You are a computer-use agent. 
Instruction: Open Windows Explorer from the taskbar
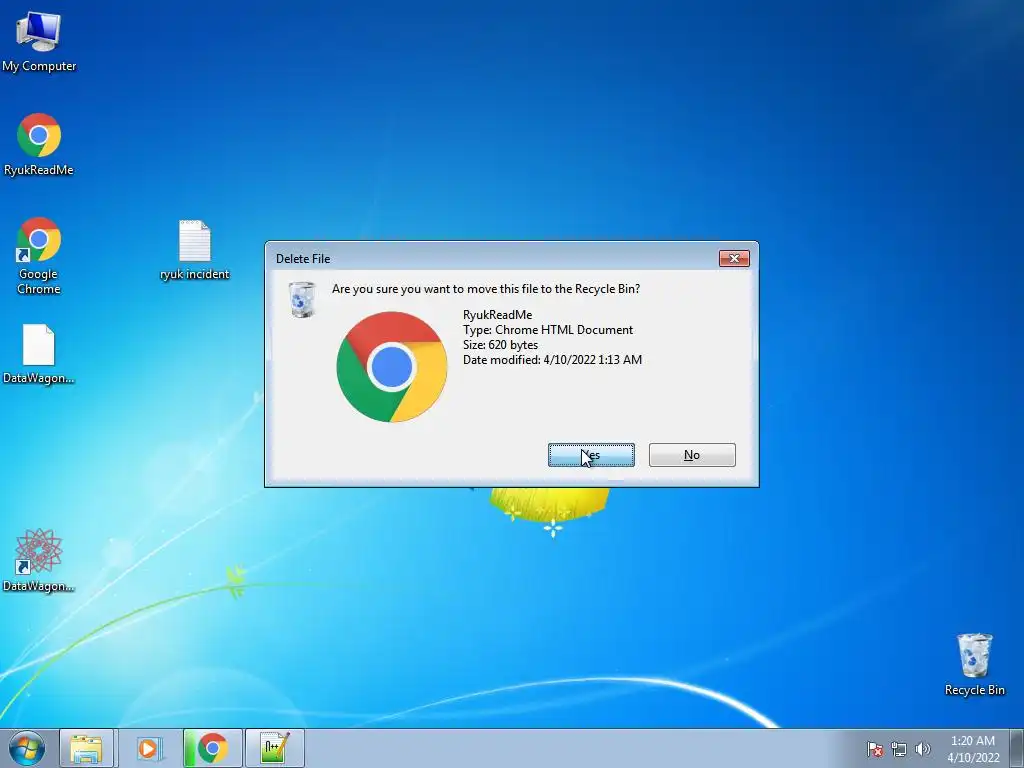click(86, 748)
